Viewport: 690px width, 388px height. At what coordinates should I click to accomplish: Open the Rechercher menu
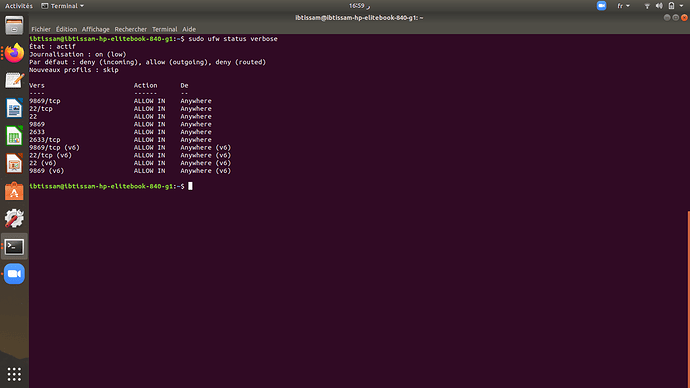coord(131,29)
